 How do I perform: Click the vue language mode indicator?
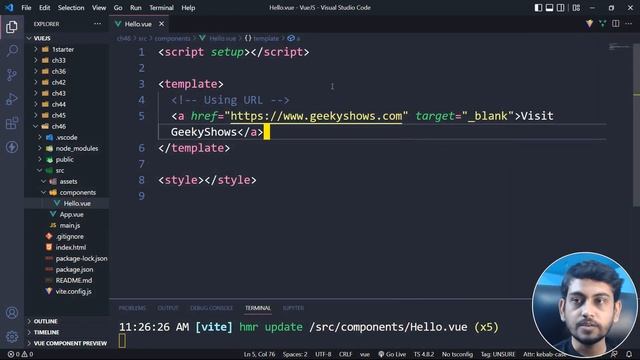pos(364,354)
